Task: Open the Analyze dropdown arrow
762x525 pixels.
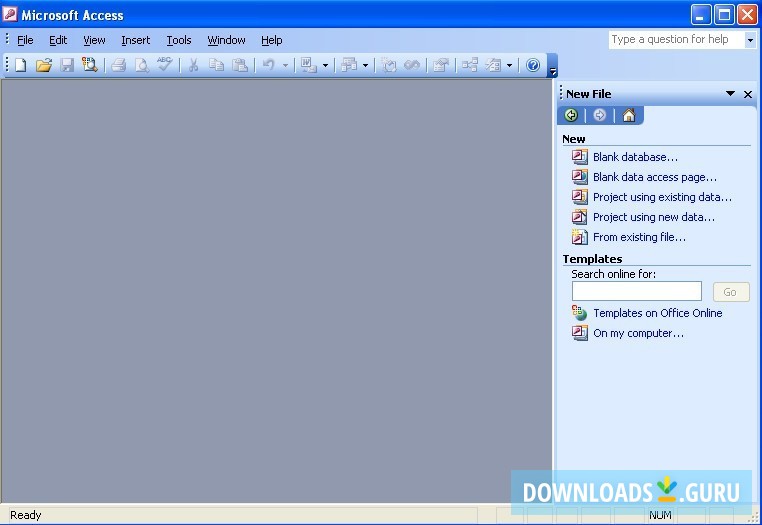Action: (365, 65)
